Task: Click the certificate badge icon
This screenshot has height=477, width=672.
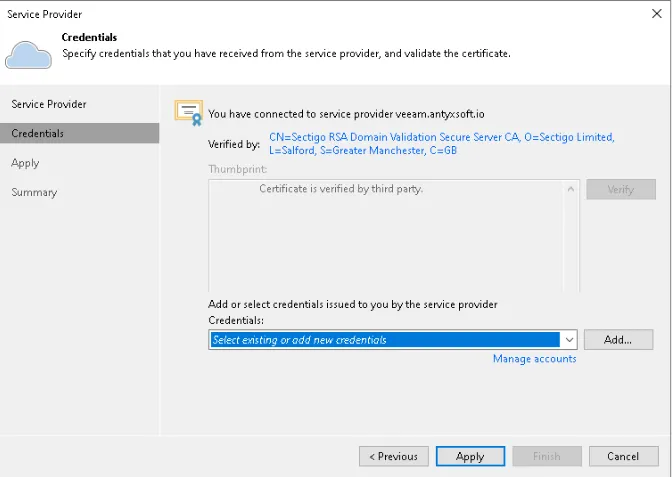Action: [x=188, y=111]
